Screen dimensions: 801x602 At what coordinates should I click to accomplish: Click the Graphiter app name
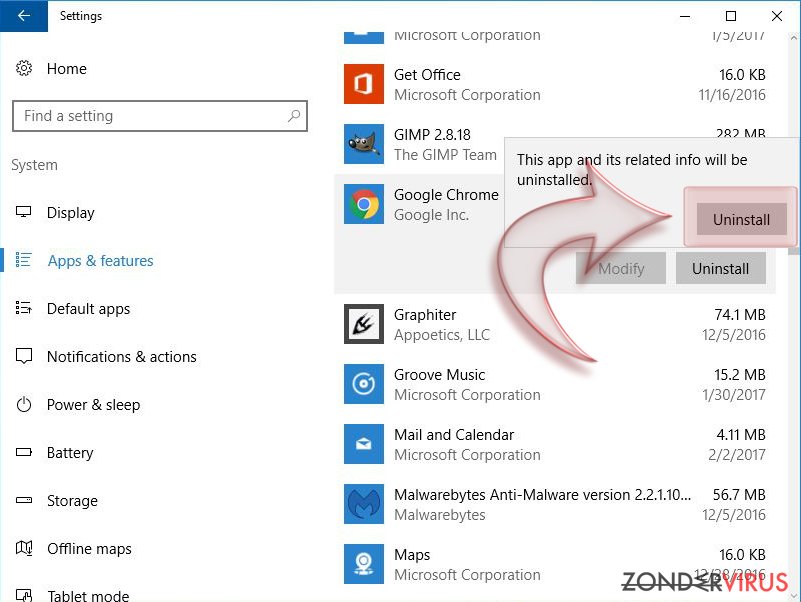coord(425,315)
